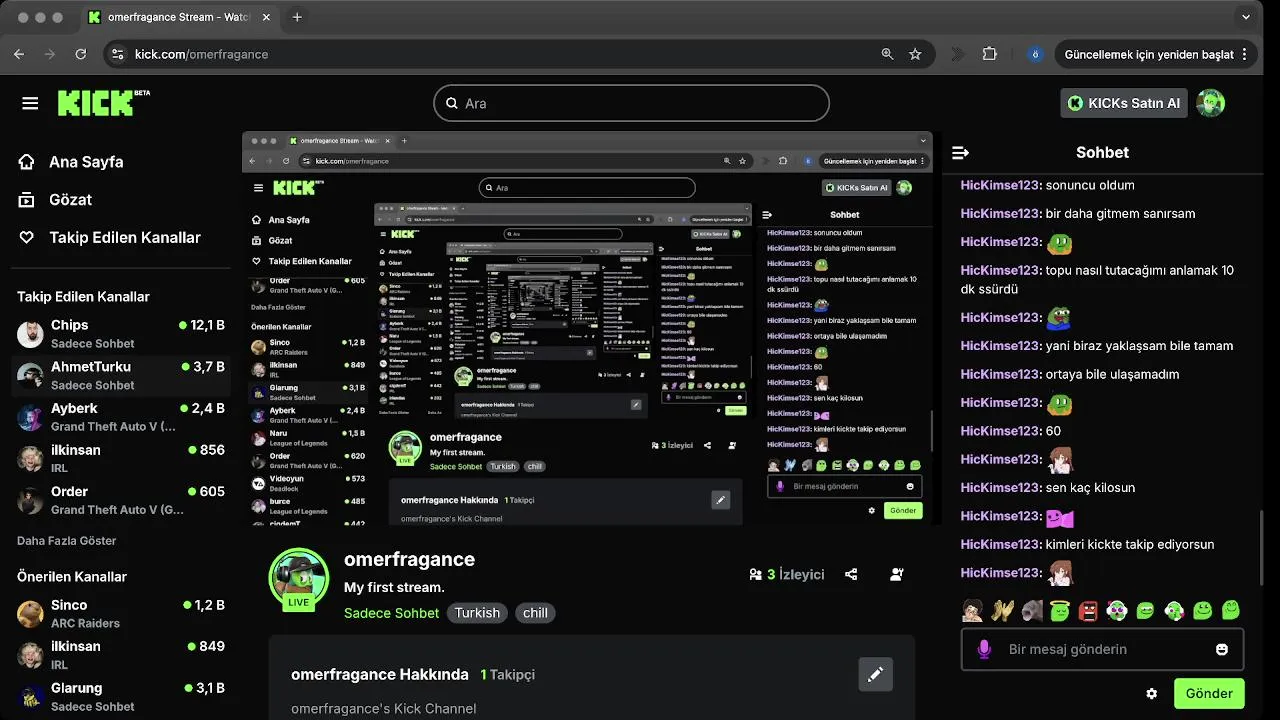The height and width of the screenshot is (720, 1280).
Task: Click the Turkish tag
Action: [x=477, y=613]
